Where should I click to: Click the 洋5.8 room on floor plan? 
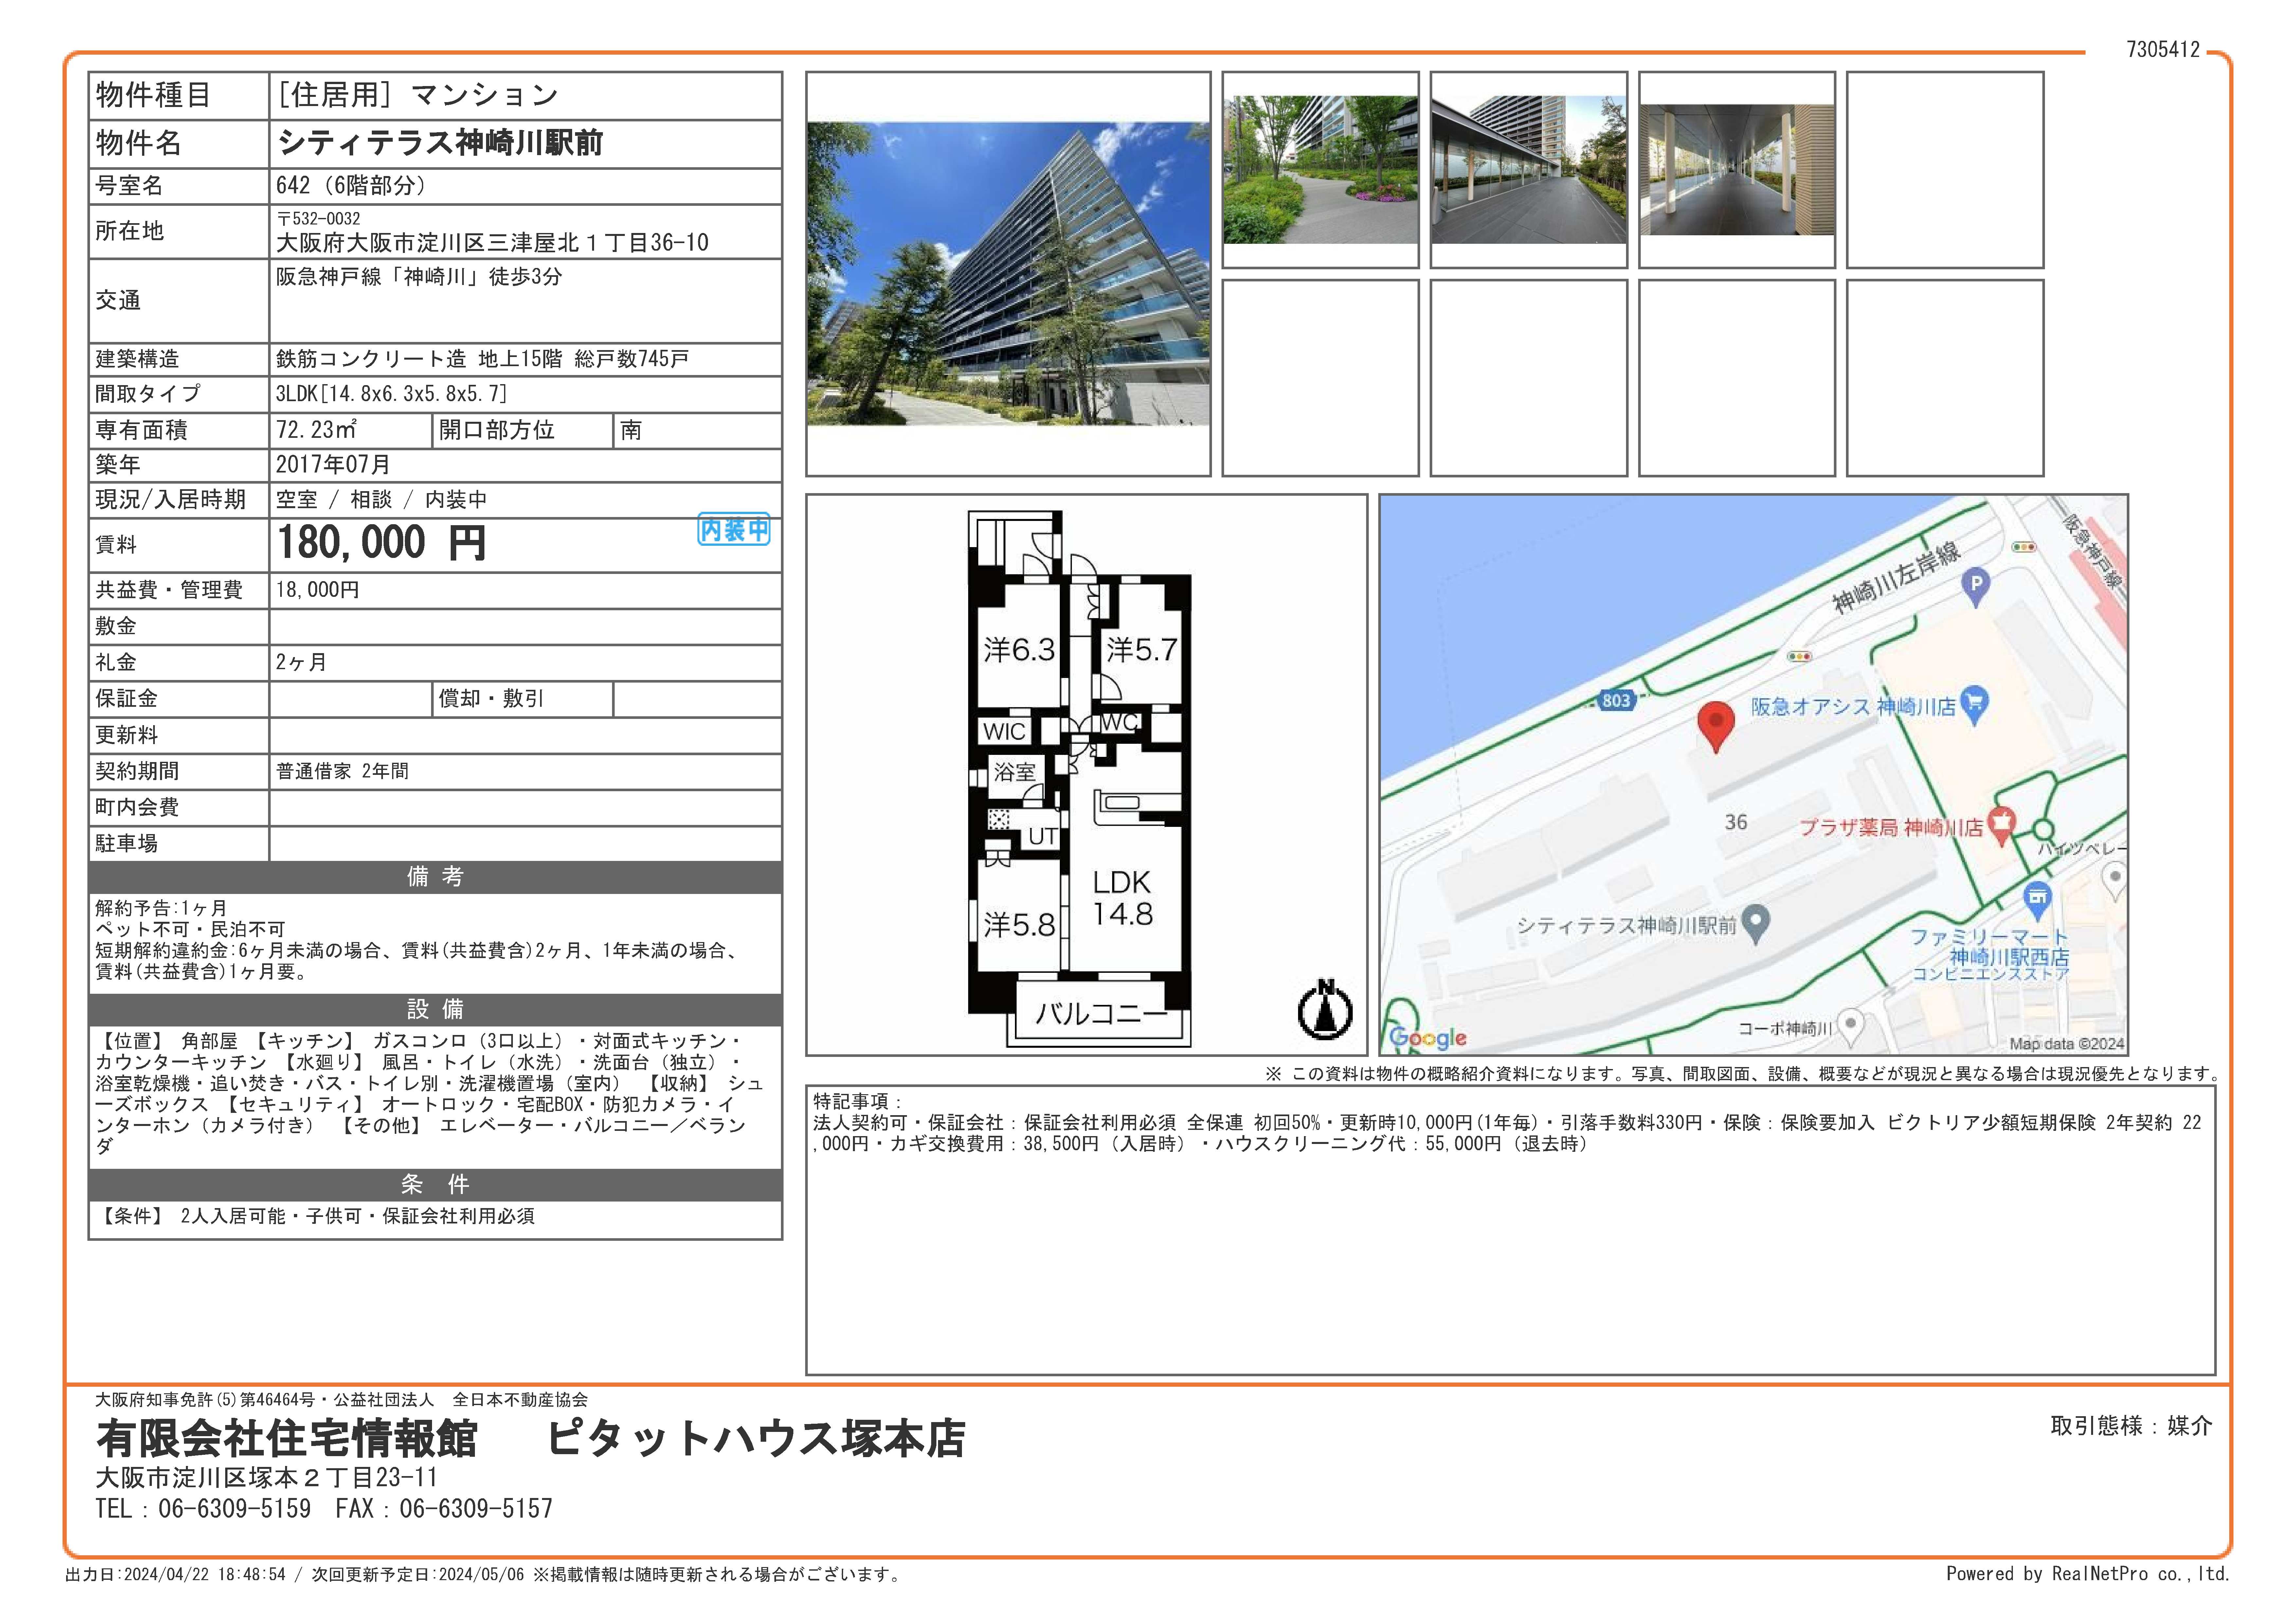point(1019,924)
